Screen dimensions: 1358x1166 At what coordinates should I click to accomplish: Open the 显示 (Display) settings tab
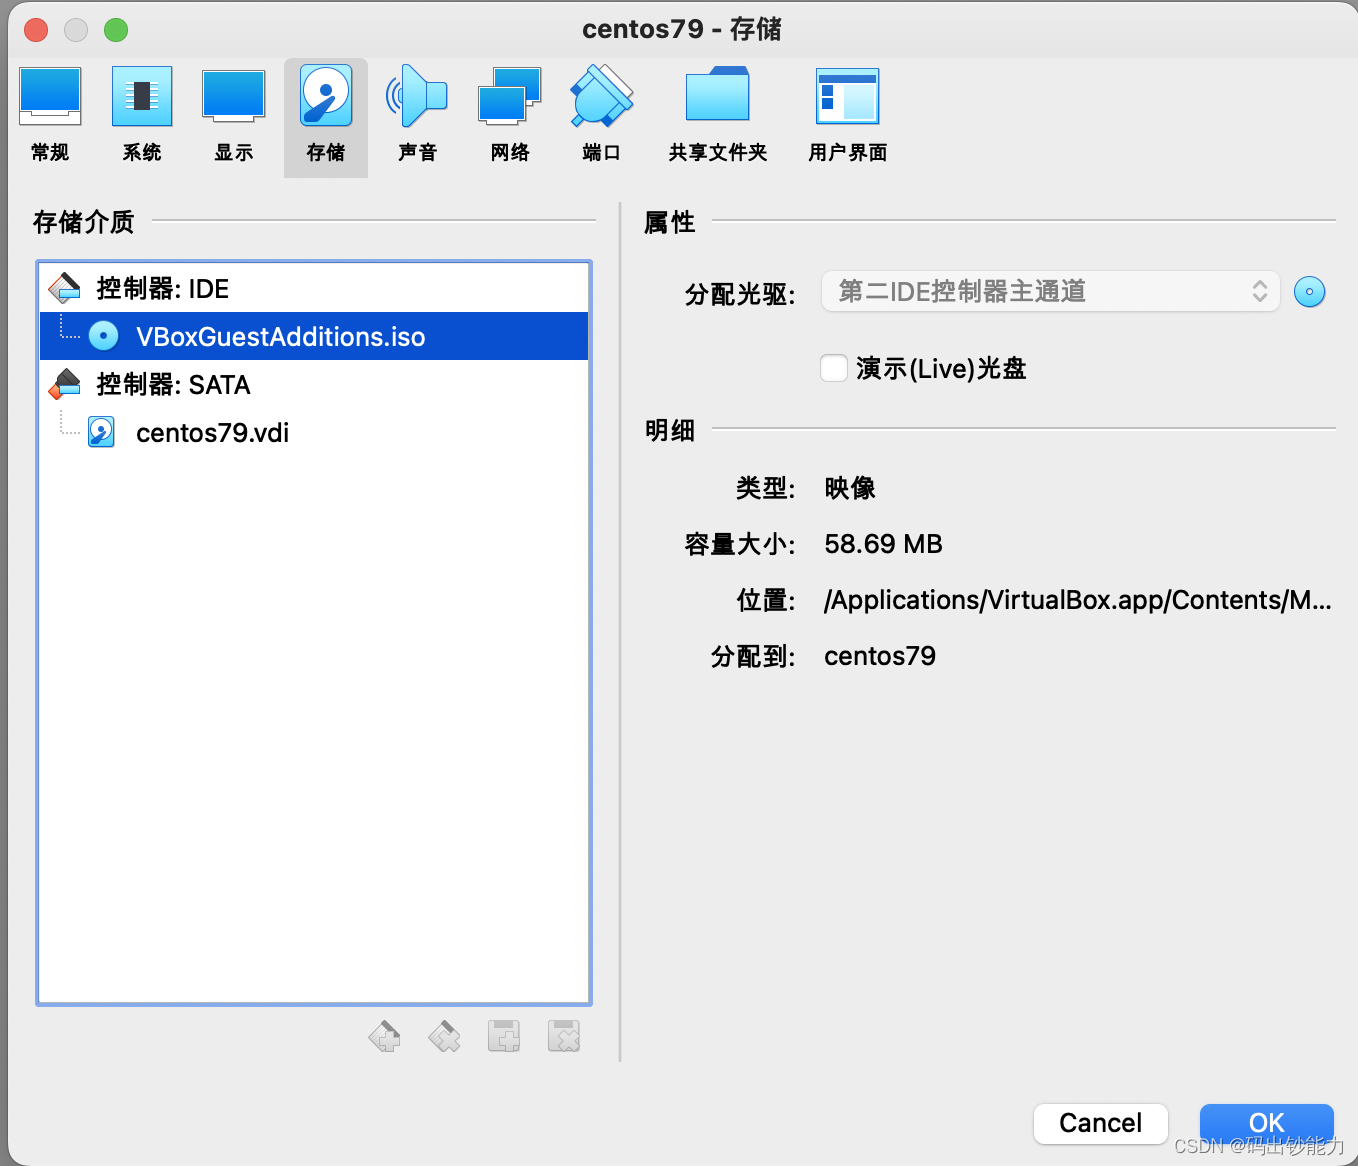pyautogui.click(x=234, y=116)
